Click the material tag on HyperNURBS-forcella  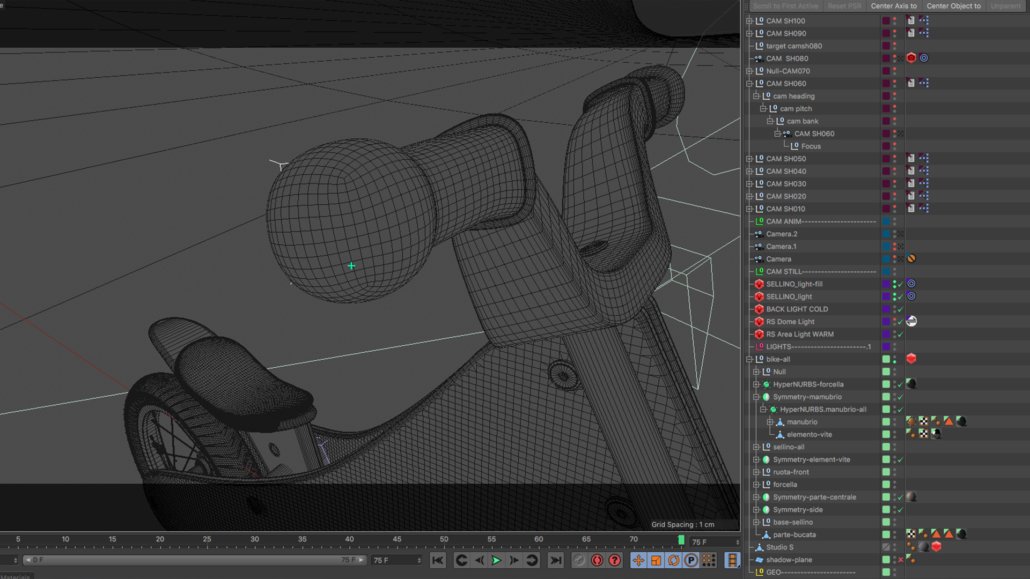(911, 383)
